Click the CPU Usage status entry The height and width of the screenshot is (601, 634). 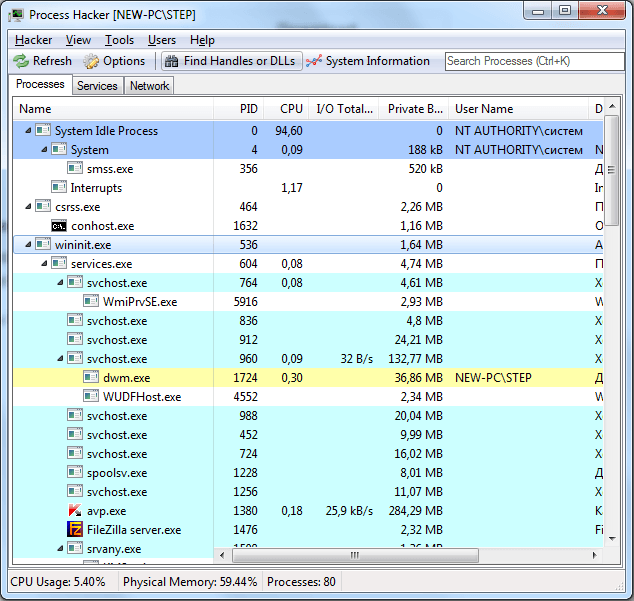coord(58,582)
